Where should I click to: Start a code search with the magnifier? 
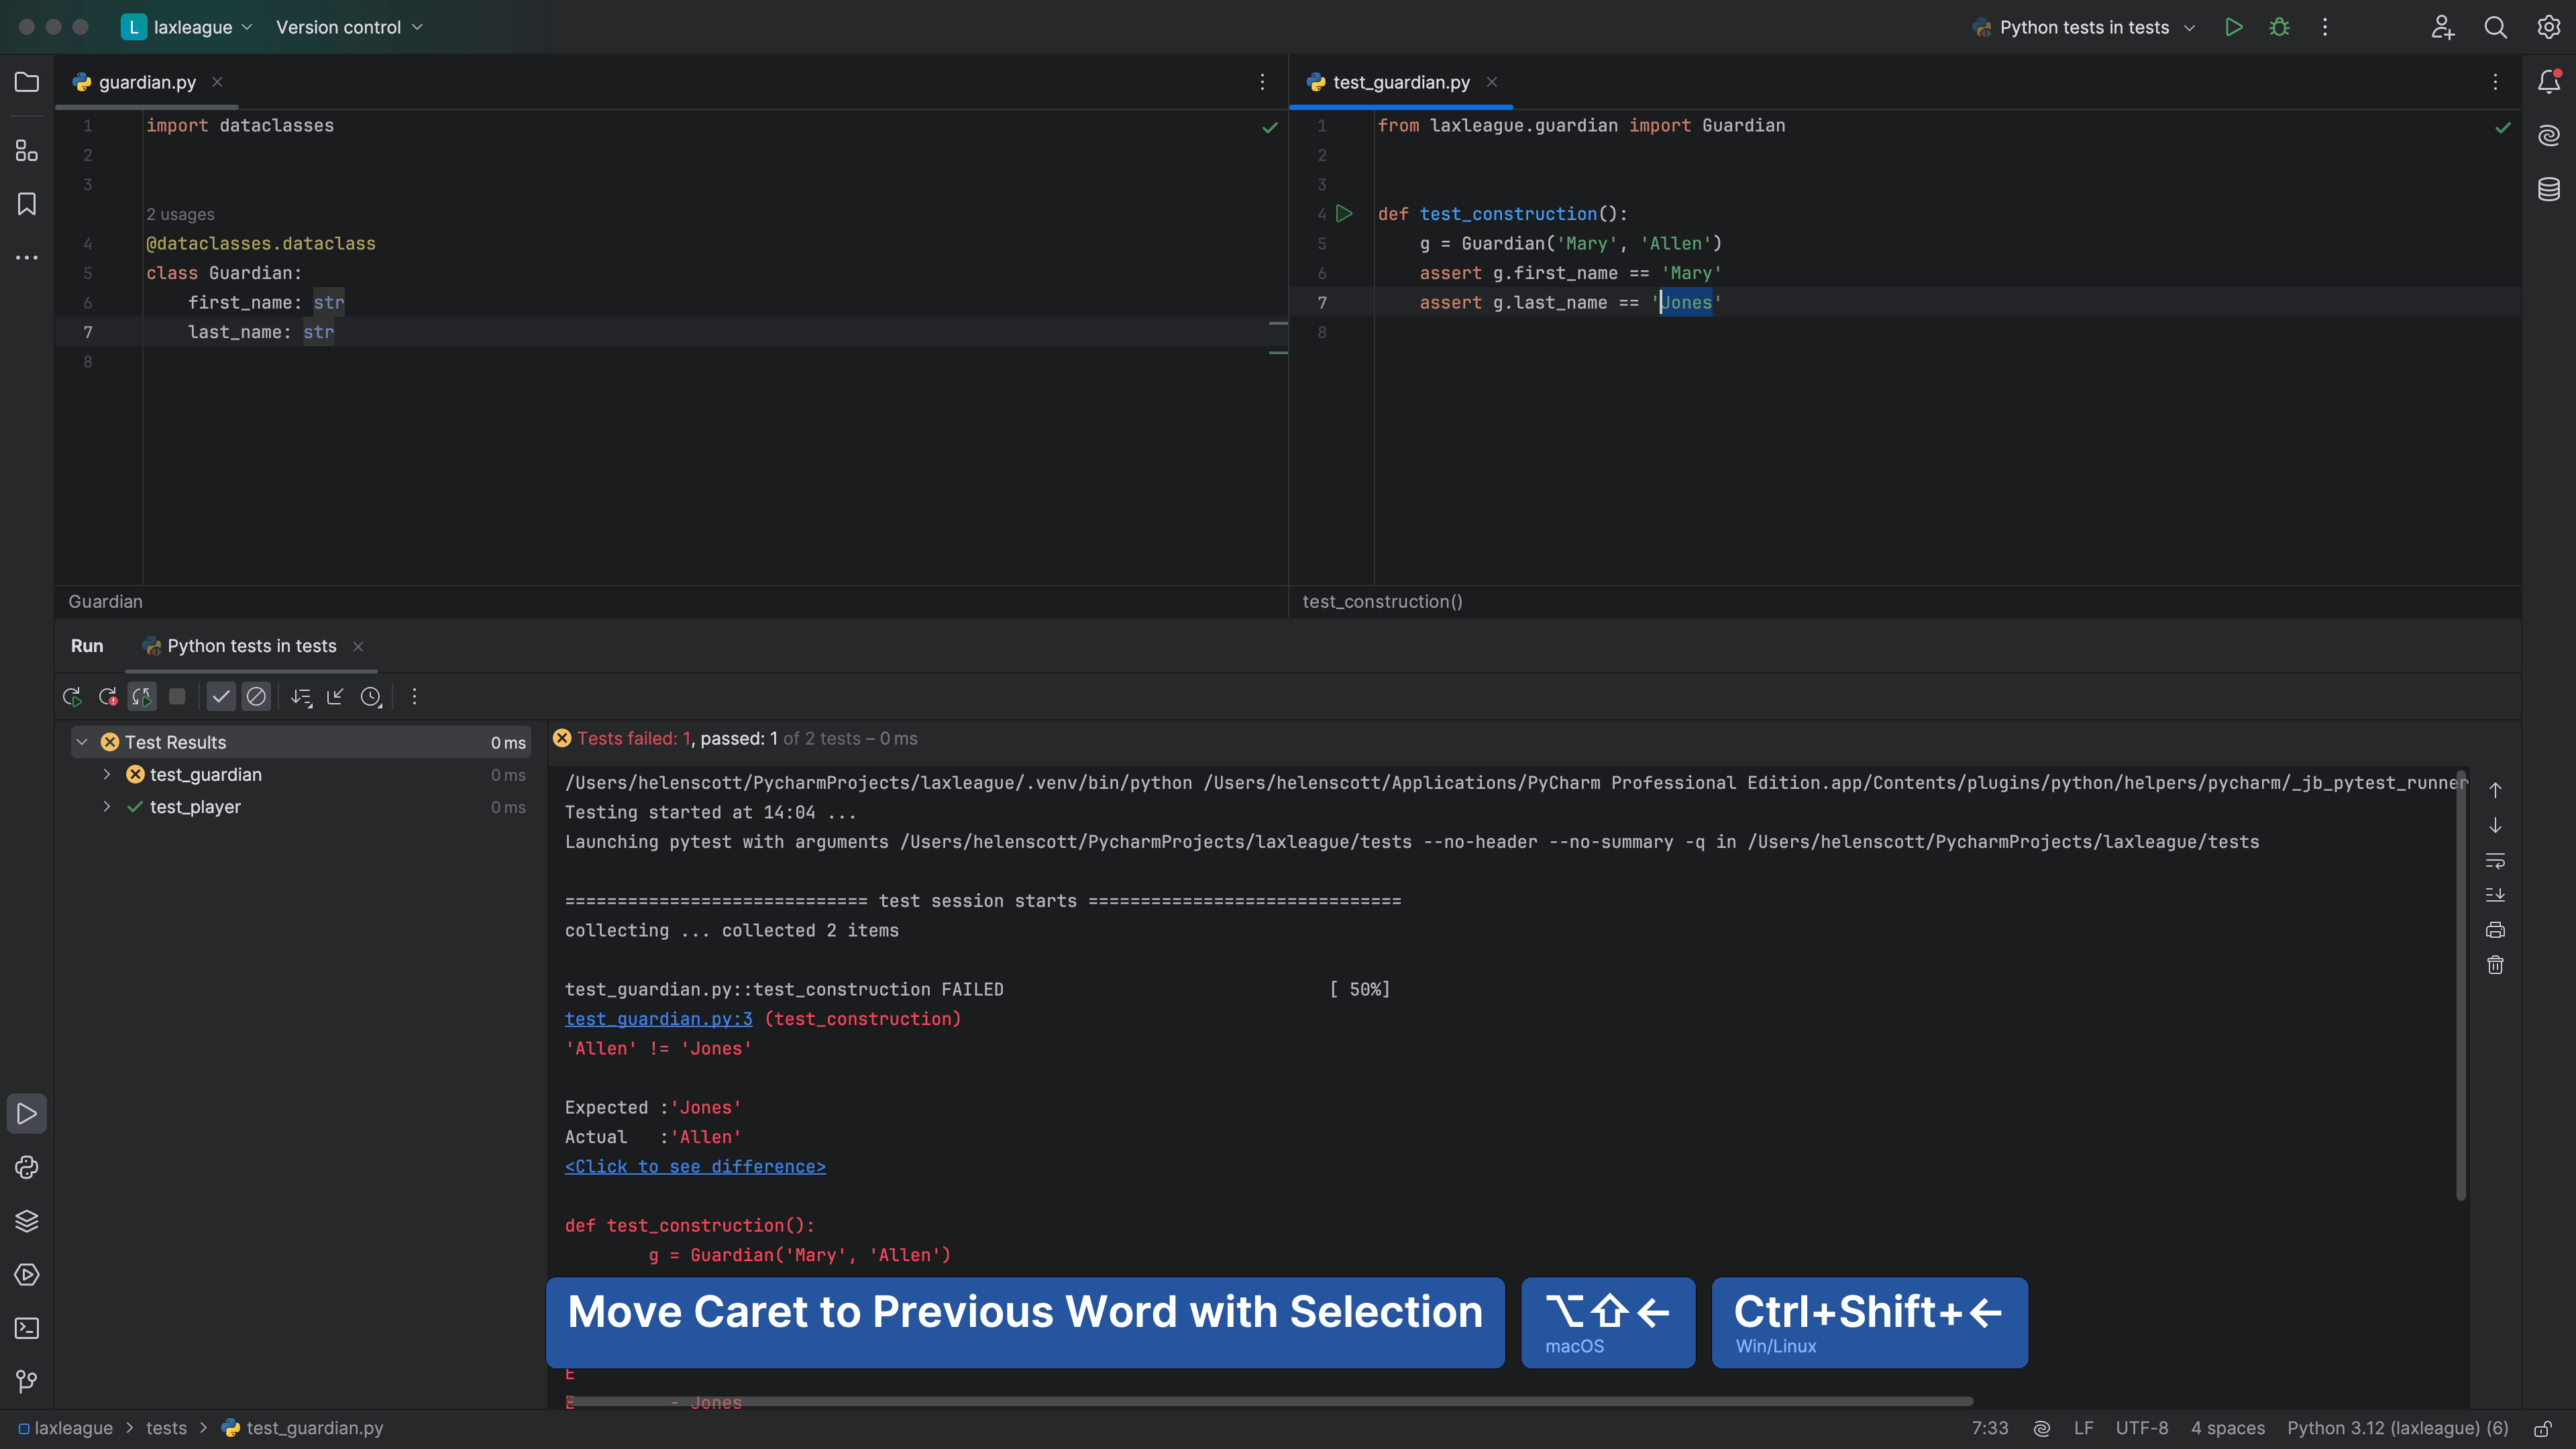2495,27
